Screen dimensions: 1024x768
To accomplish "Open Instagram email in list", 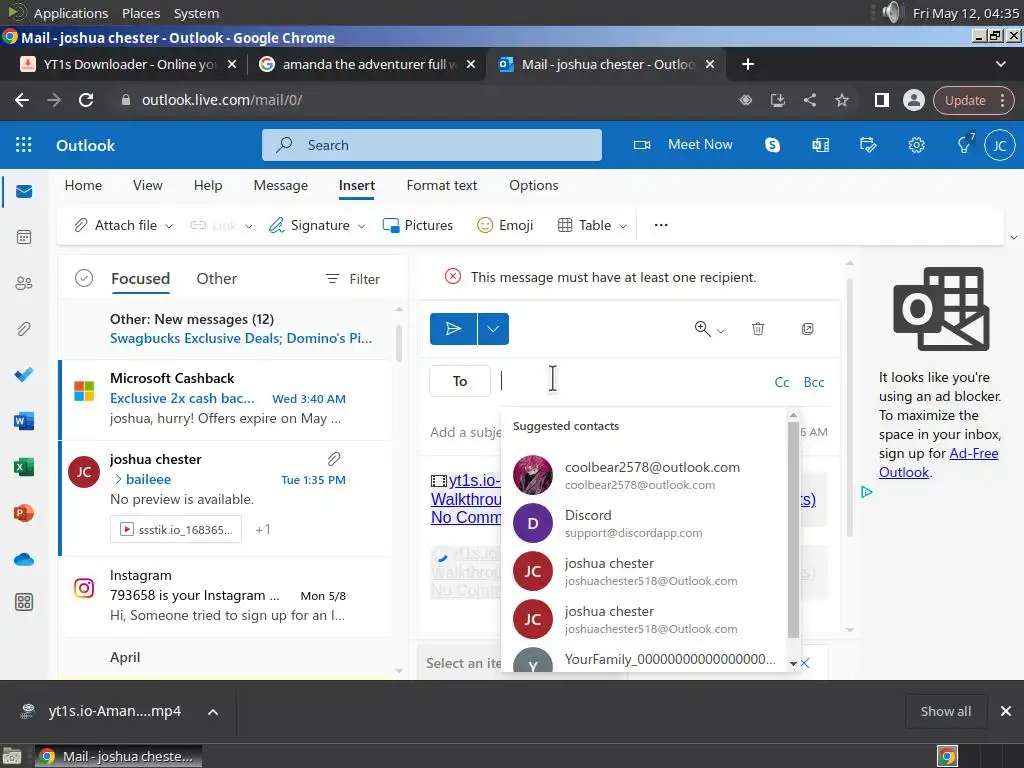I will coord(226,596).
